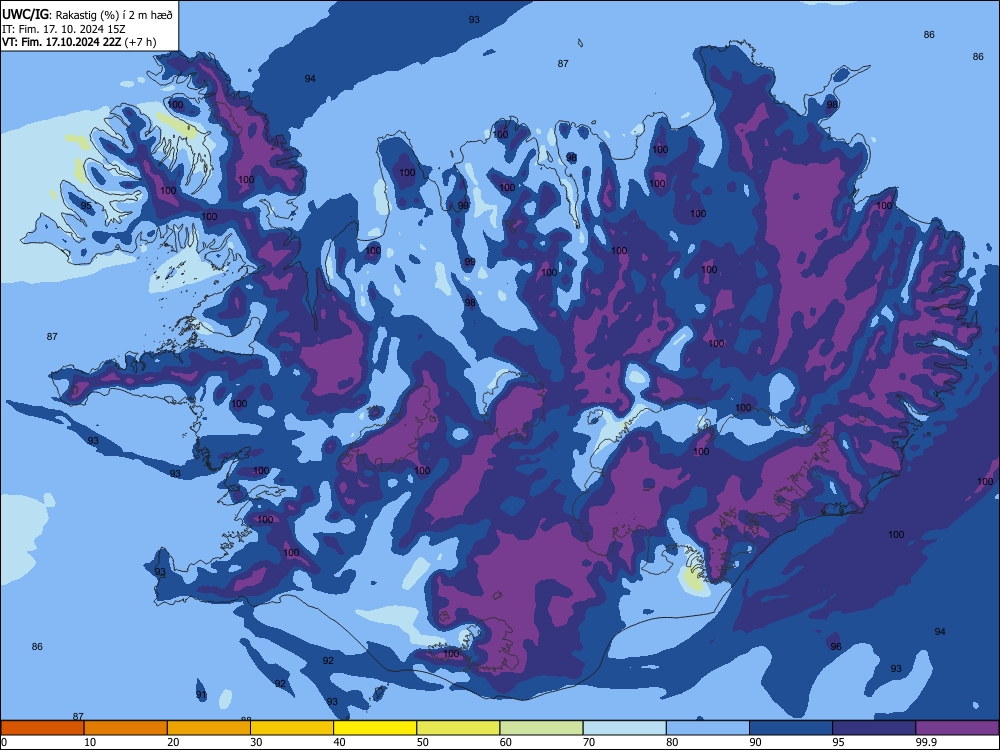Click the '30' label on the color scale
Viewport: 1000px width, 750px height.
tap(256, 742)
